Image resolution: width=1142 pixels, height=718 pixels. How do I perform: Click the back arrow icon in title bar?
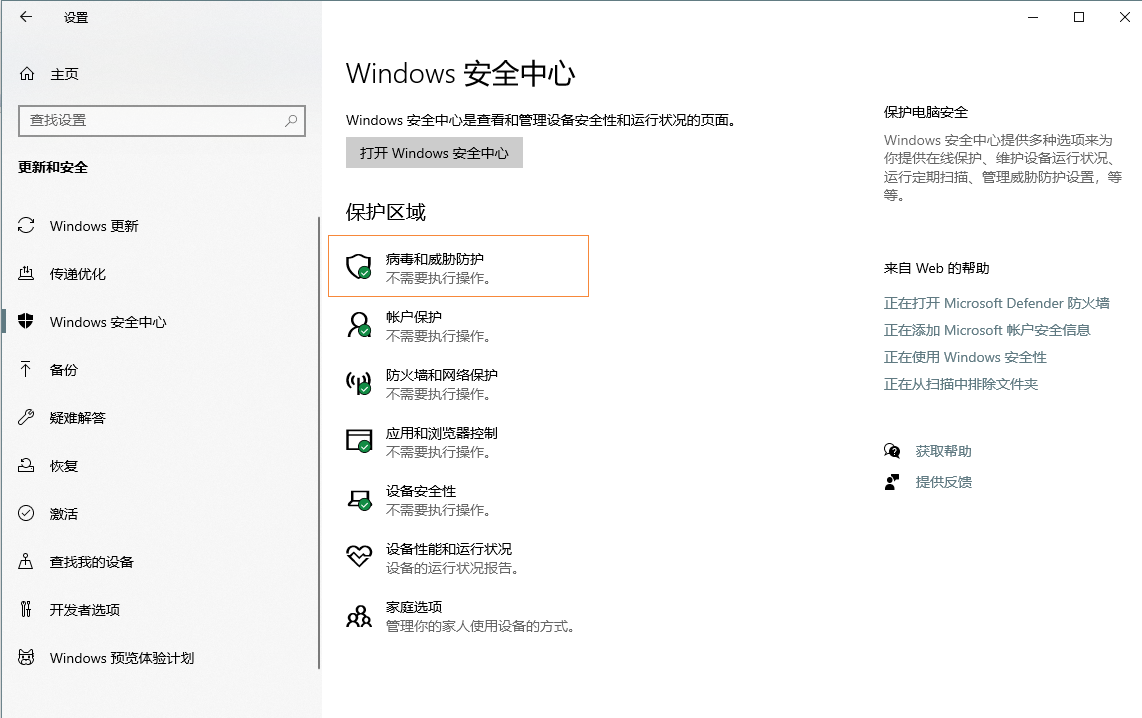click(x=26, y=17)
